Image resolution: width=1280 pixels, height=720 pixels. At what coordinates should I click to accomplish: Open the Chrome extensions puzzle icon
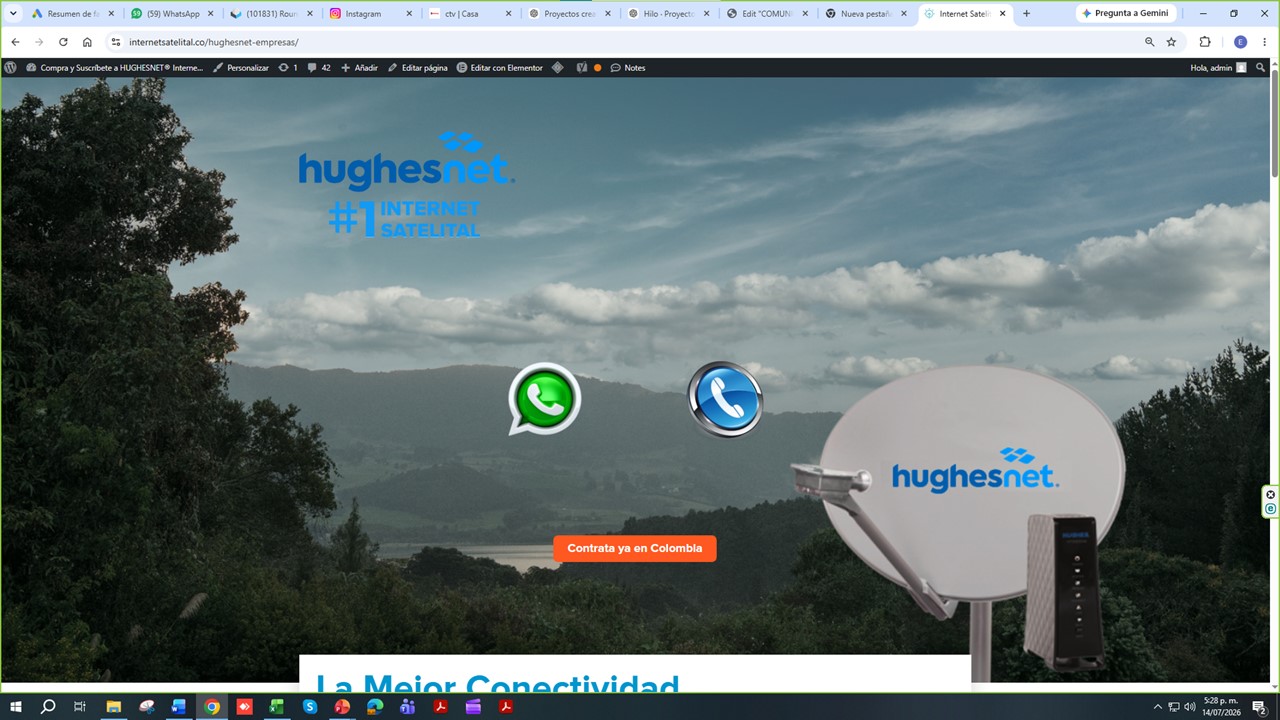coord(1204,42)
